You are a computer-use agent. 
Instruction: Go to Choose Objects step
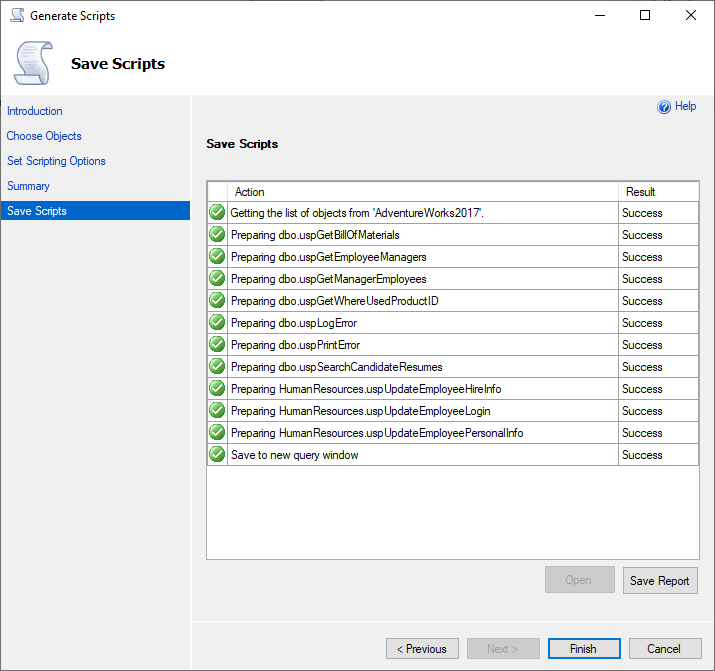pos(44,136)
